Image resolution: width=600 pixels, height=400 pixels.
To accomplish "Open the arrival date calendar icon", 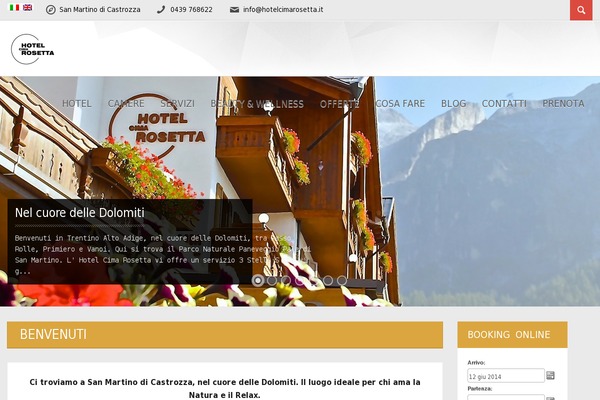I will (550, 376).
